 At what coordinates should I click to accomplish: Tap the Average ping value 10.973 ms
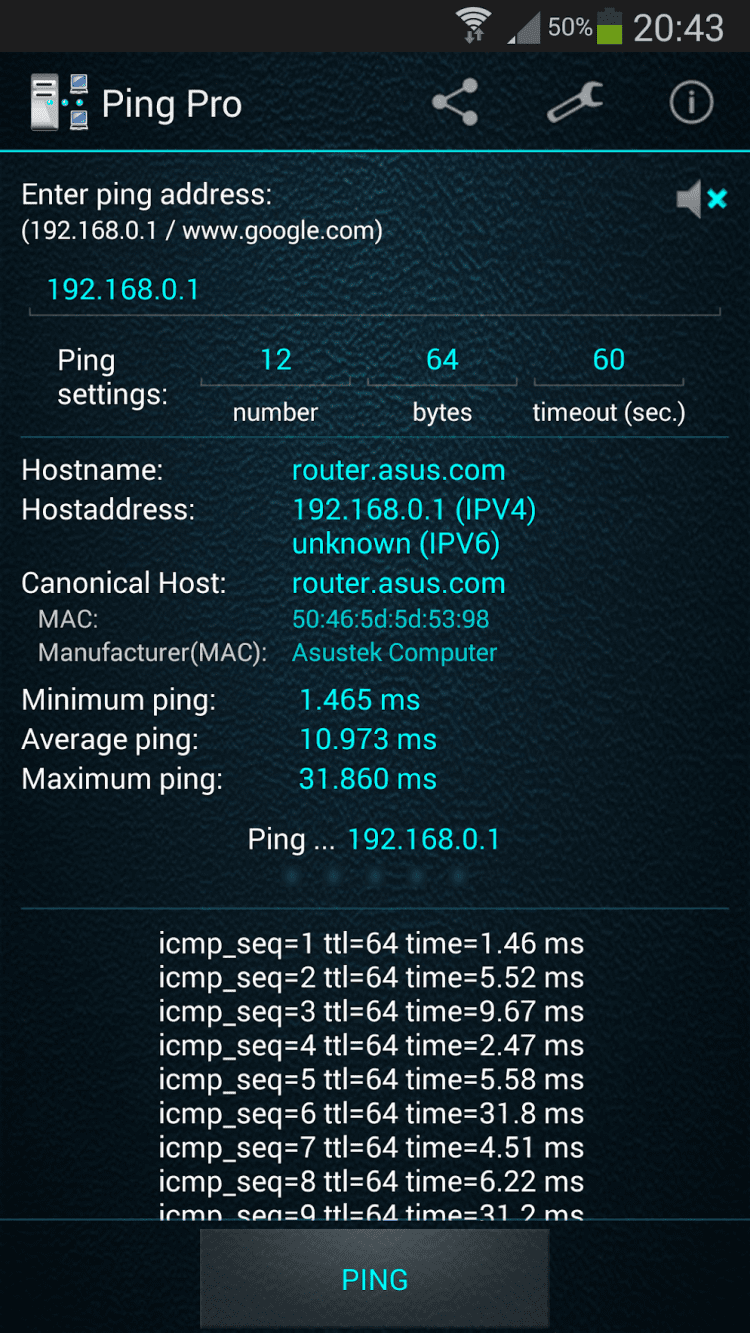tap(368, 740)
